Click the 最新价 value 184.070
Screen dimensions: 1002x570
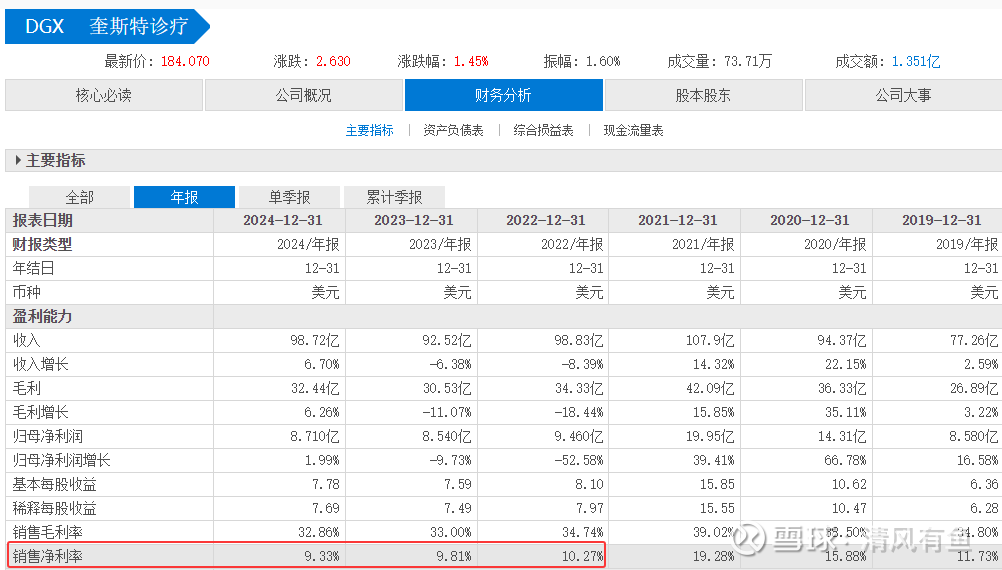pos(185,61)
